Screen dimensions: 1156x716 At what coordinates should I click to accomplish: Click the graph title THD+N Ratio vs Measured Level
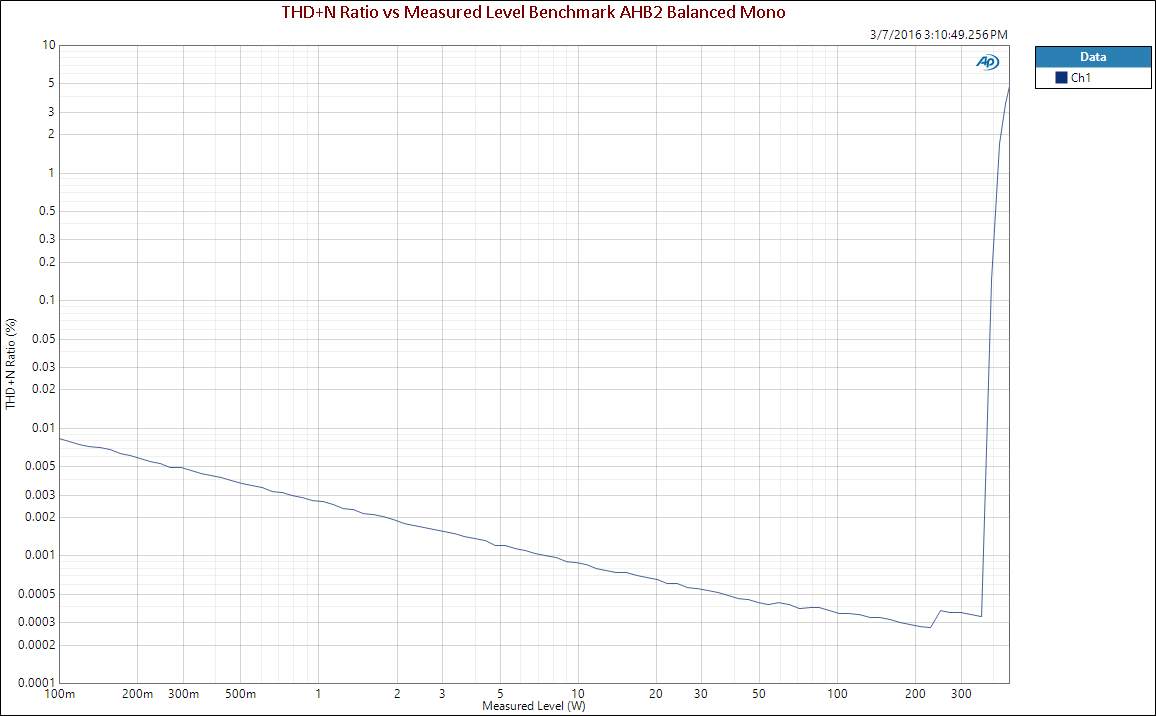pyautogui.click(x=533, y=12)
